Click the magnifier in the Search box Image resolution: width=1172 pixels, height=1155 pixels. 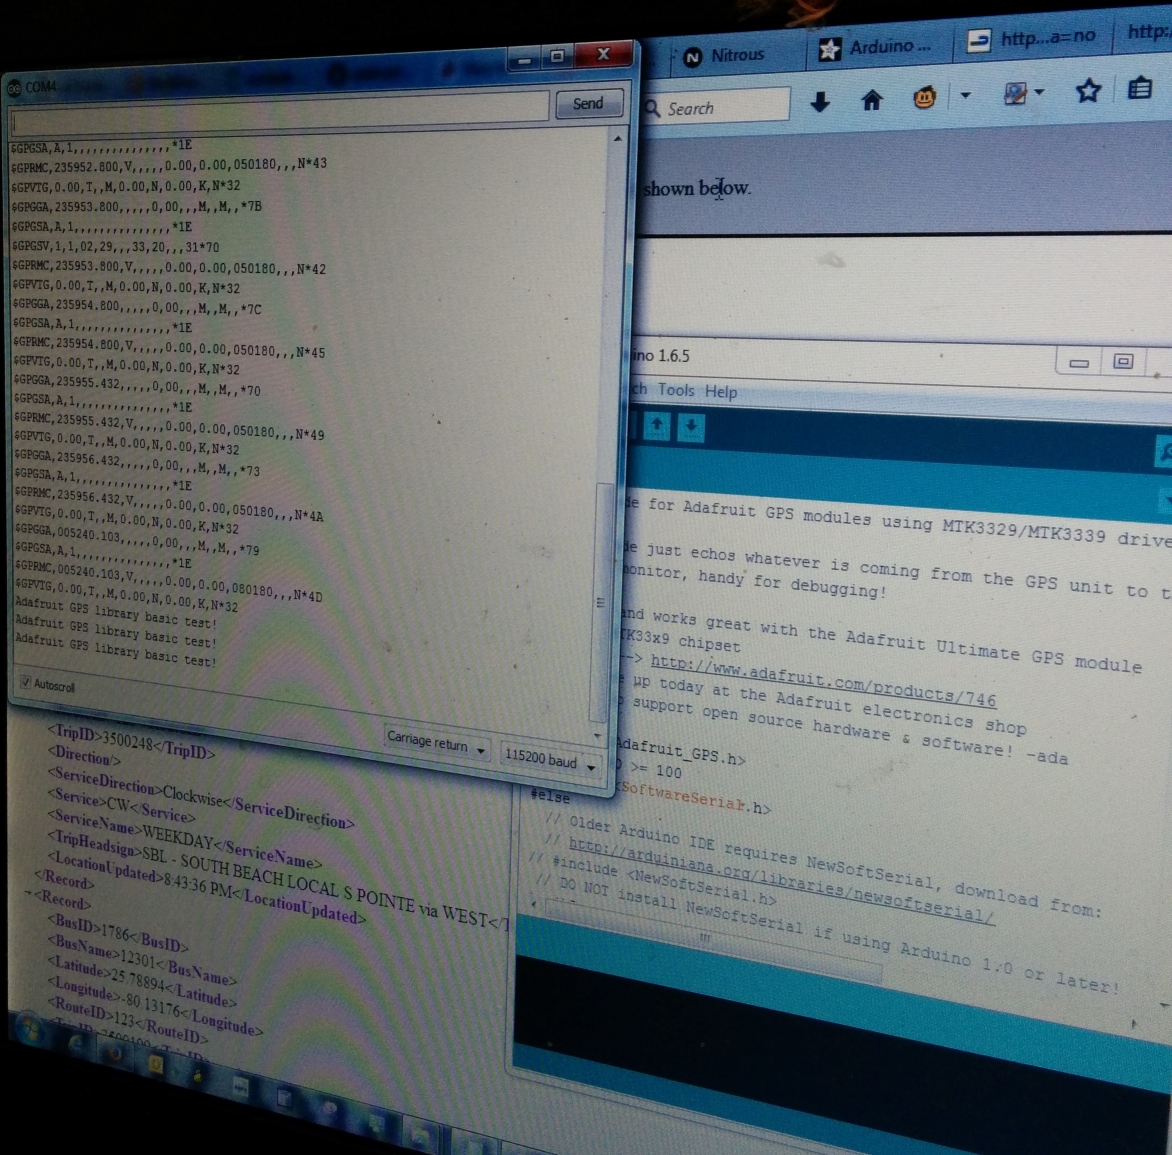coord(651,107)
